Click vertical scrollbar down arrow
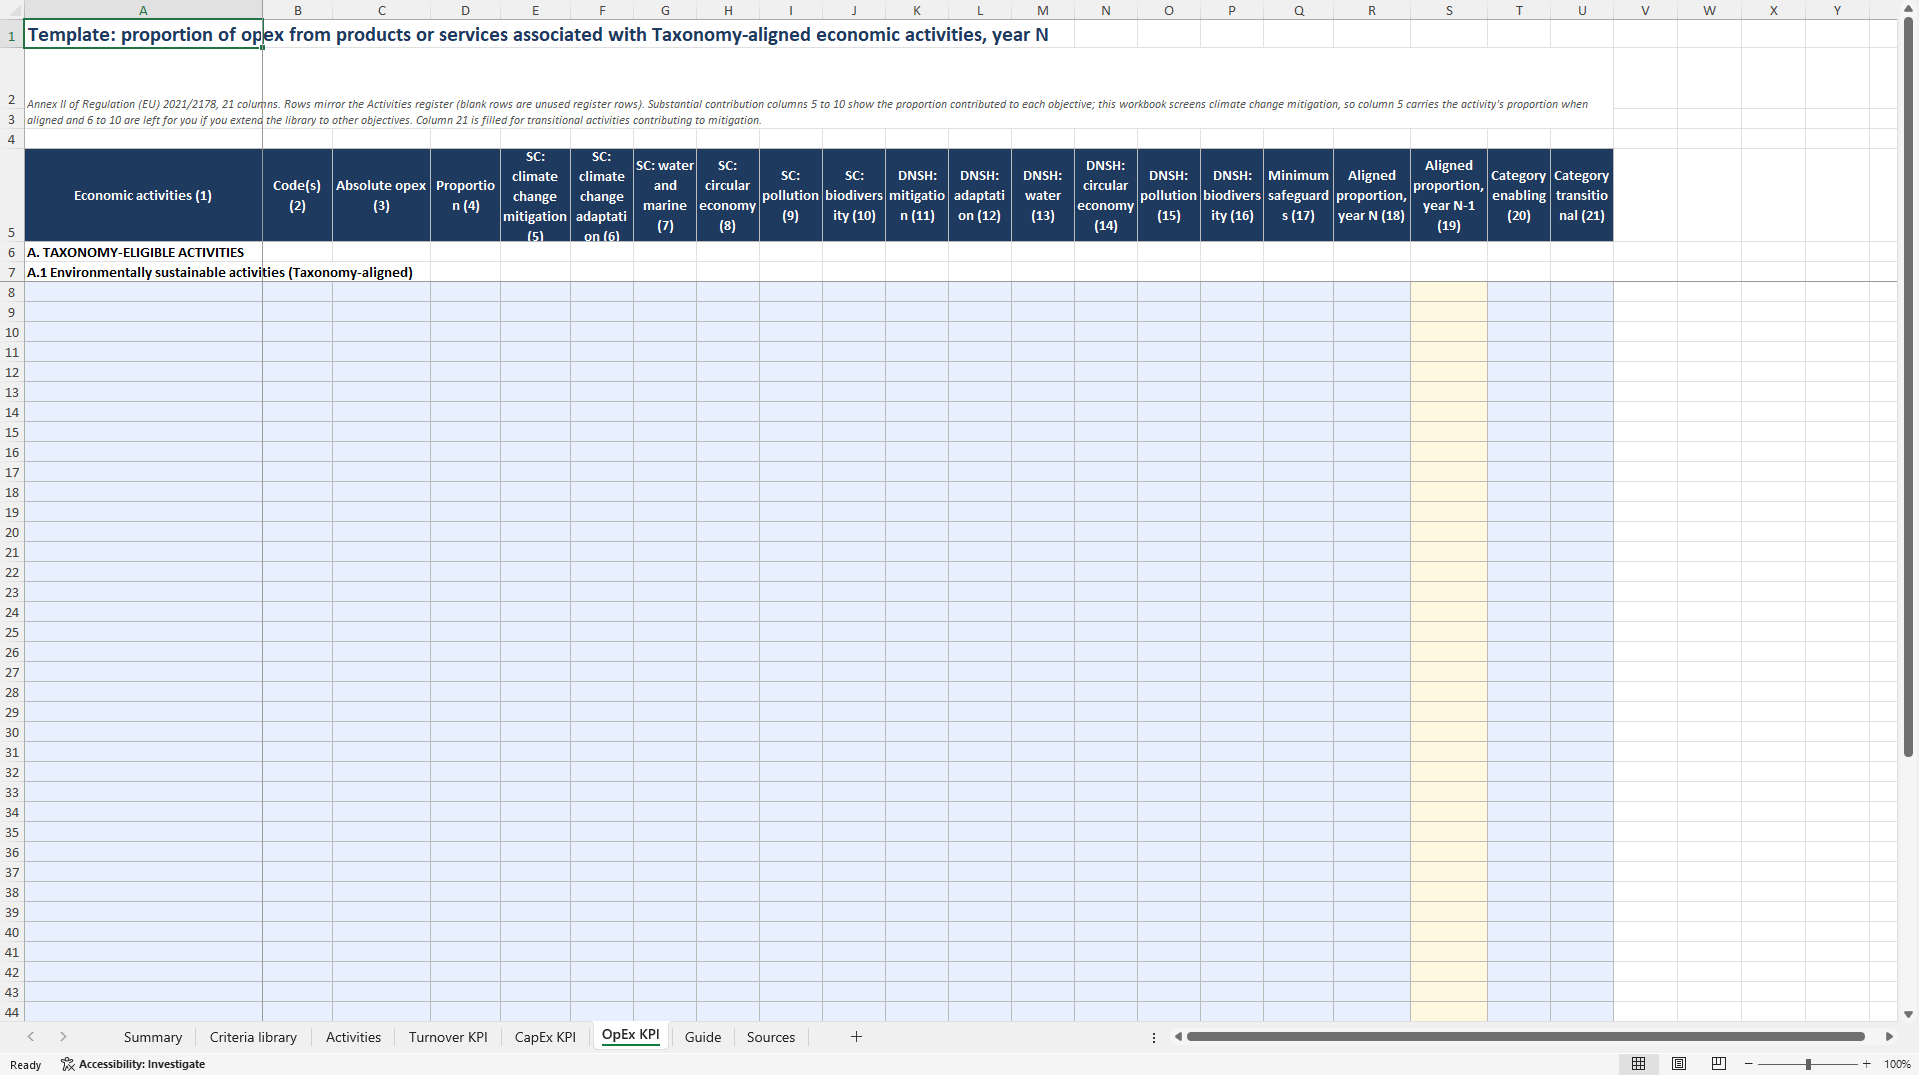The height and width of the screenshot is (1075, 1919). 1908,1013
